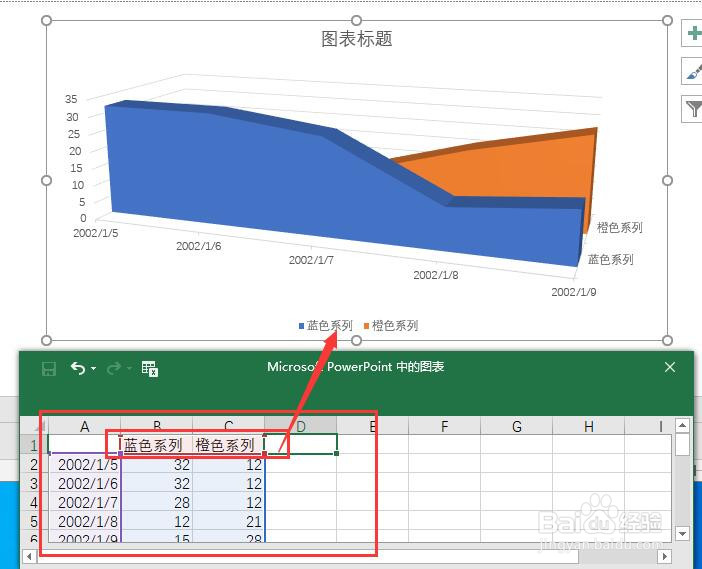Click the orange legend color marker

(x=366, y=326)
